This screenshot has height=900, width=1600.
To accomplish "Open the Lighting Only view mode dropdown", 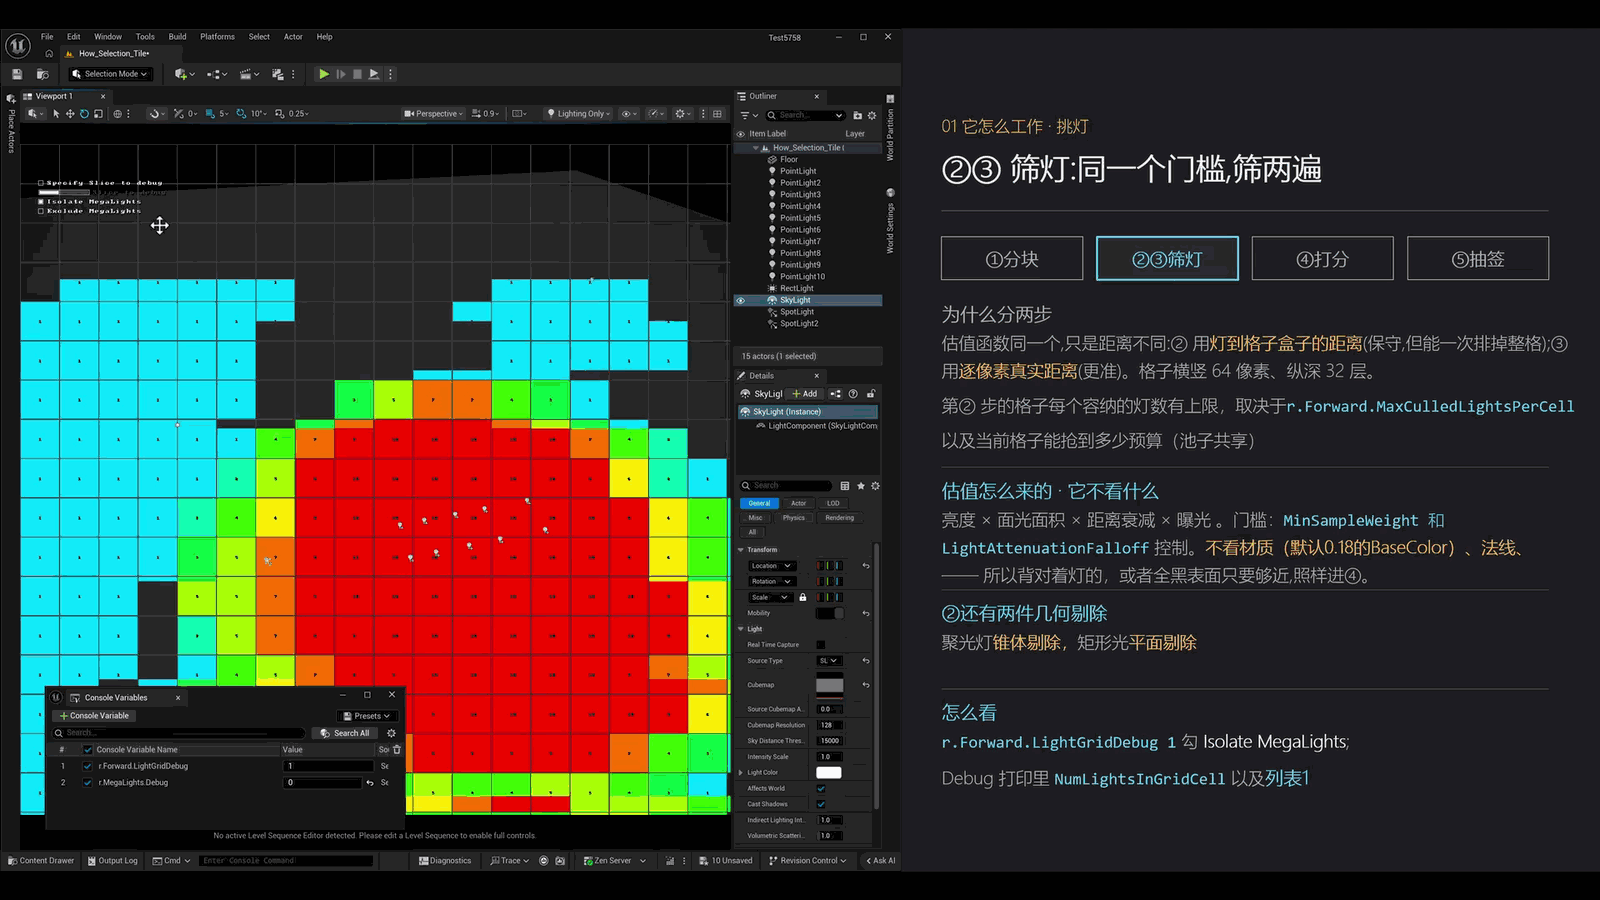I will click(x=578, y=114).
